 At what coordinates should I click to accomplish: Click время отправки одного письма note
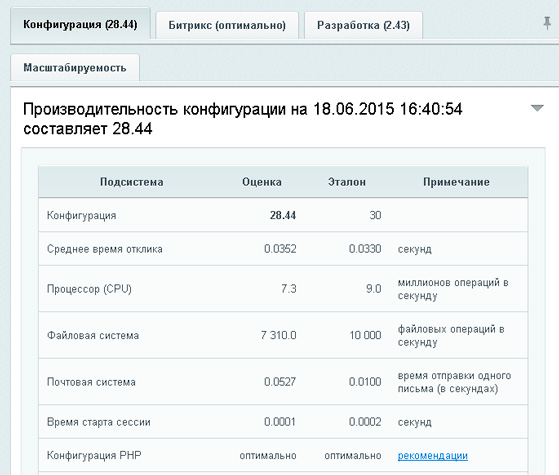(454, 382)
